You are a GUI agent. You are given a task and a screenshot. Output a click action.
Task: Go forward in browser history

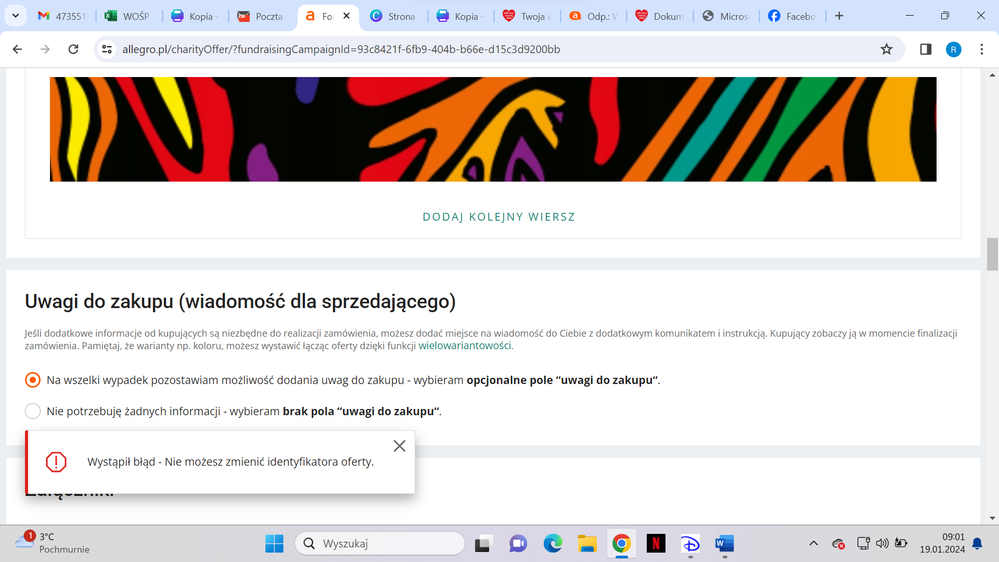45,49
